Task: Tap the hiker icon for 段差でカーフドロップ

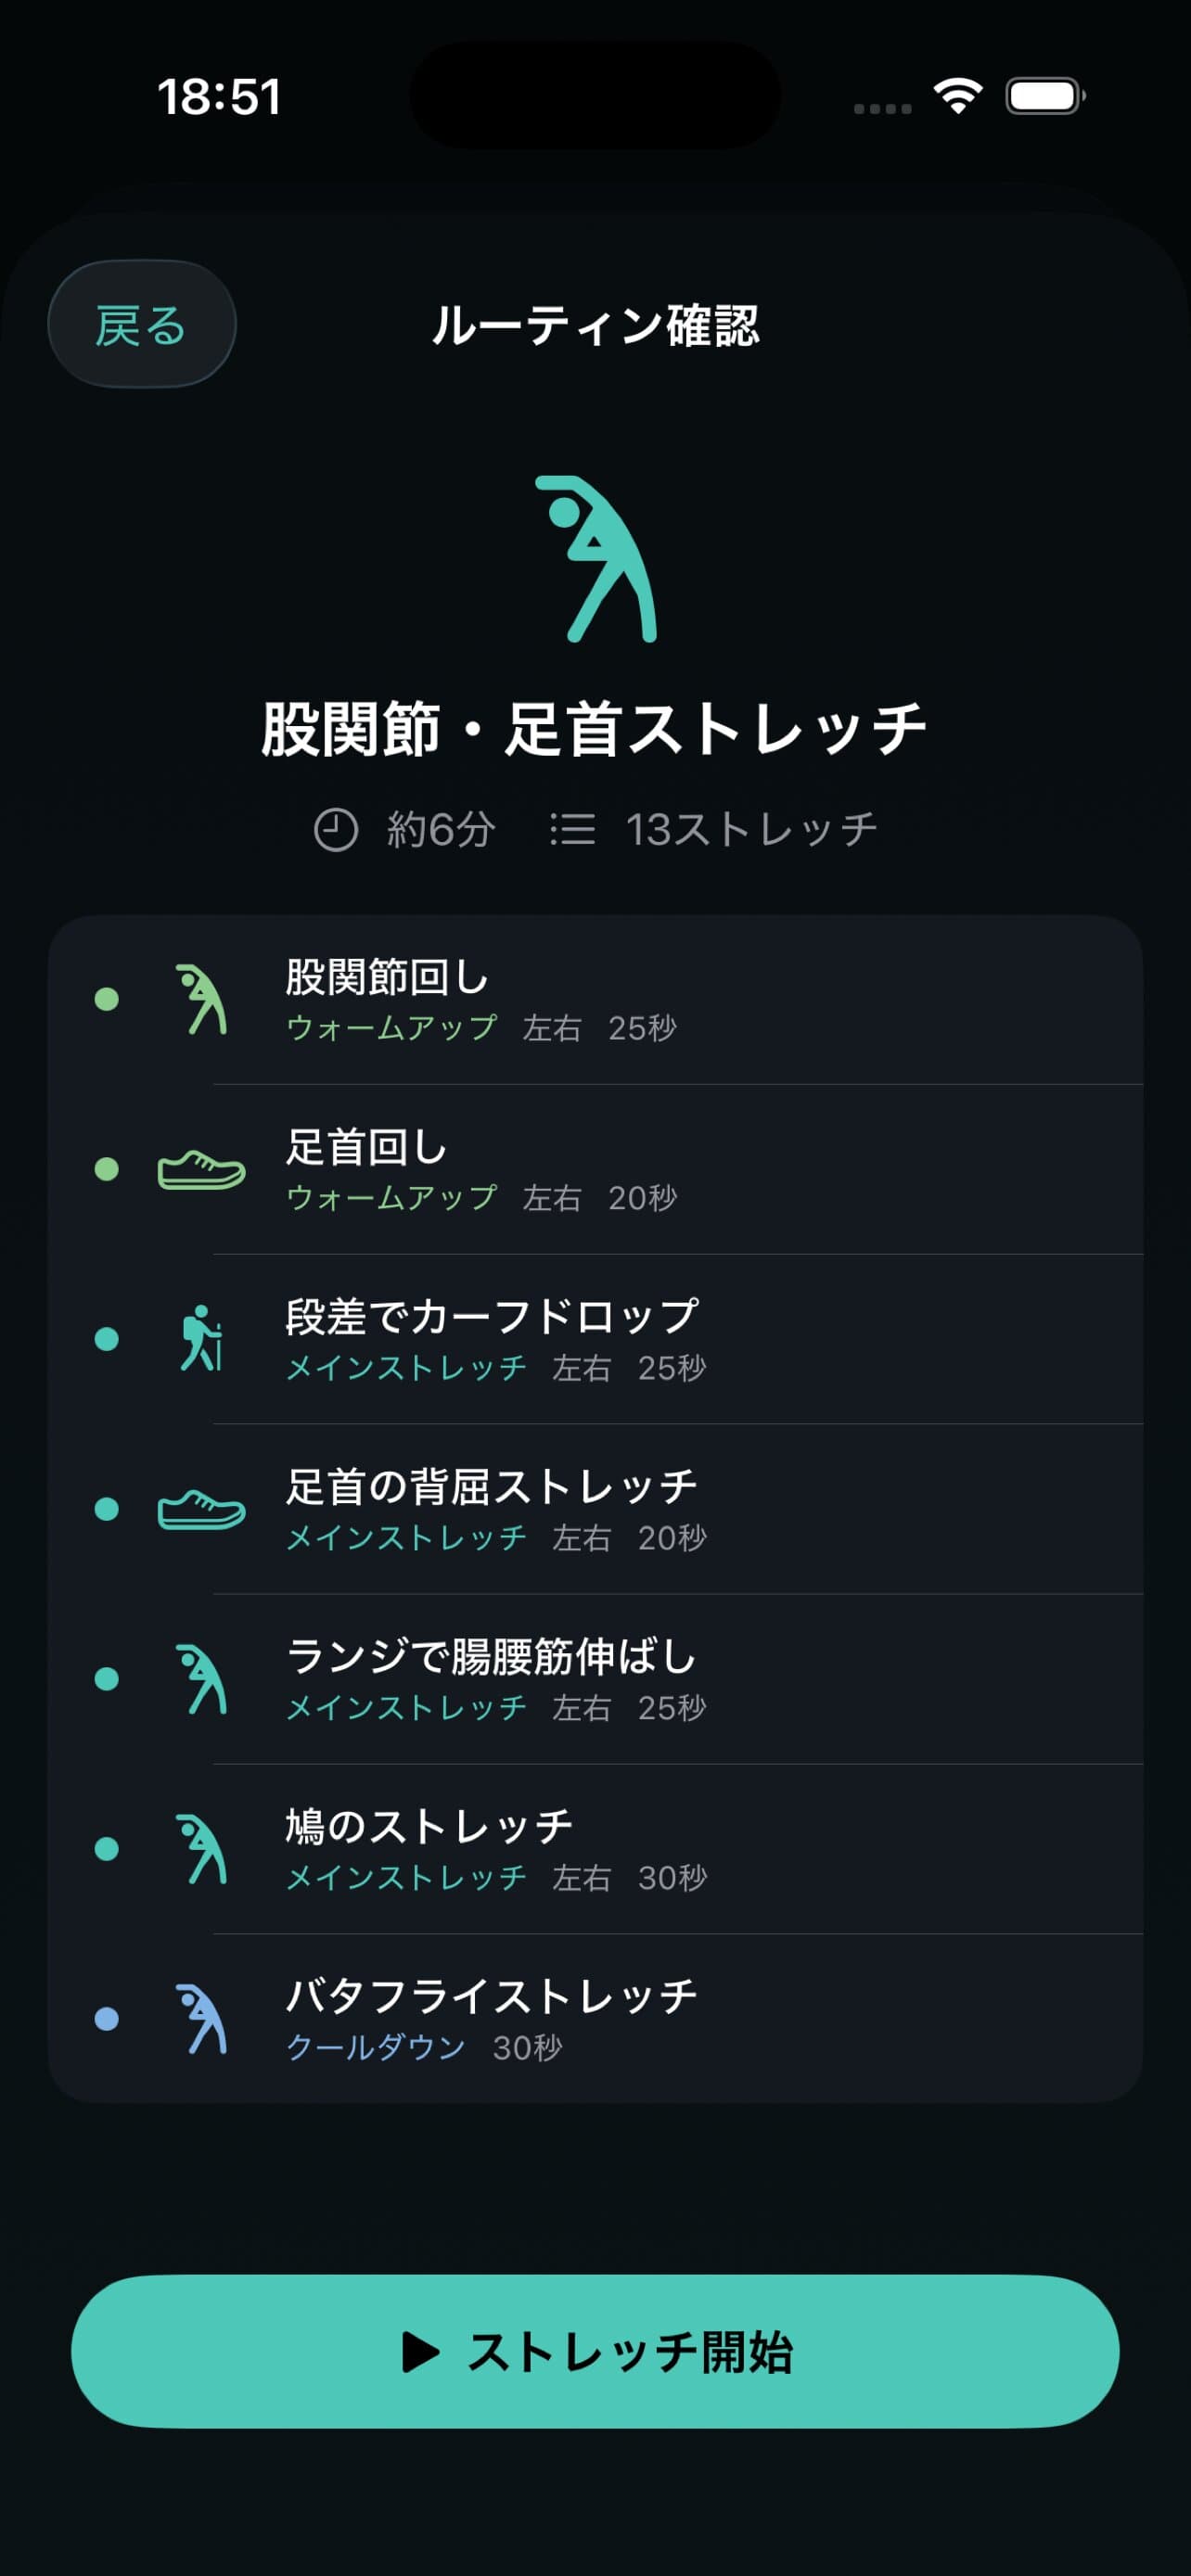Action: tap(202, 1338)
